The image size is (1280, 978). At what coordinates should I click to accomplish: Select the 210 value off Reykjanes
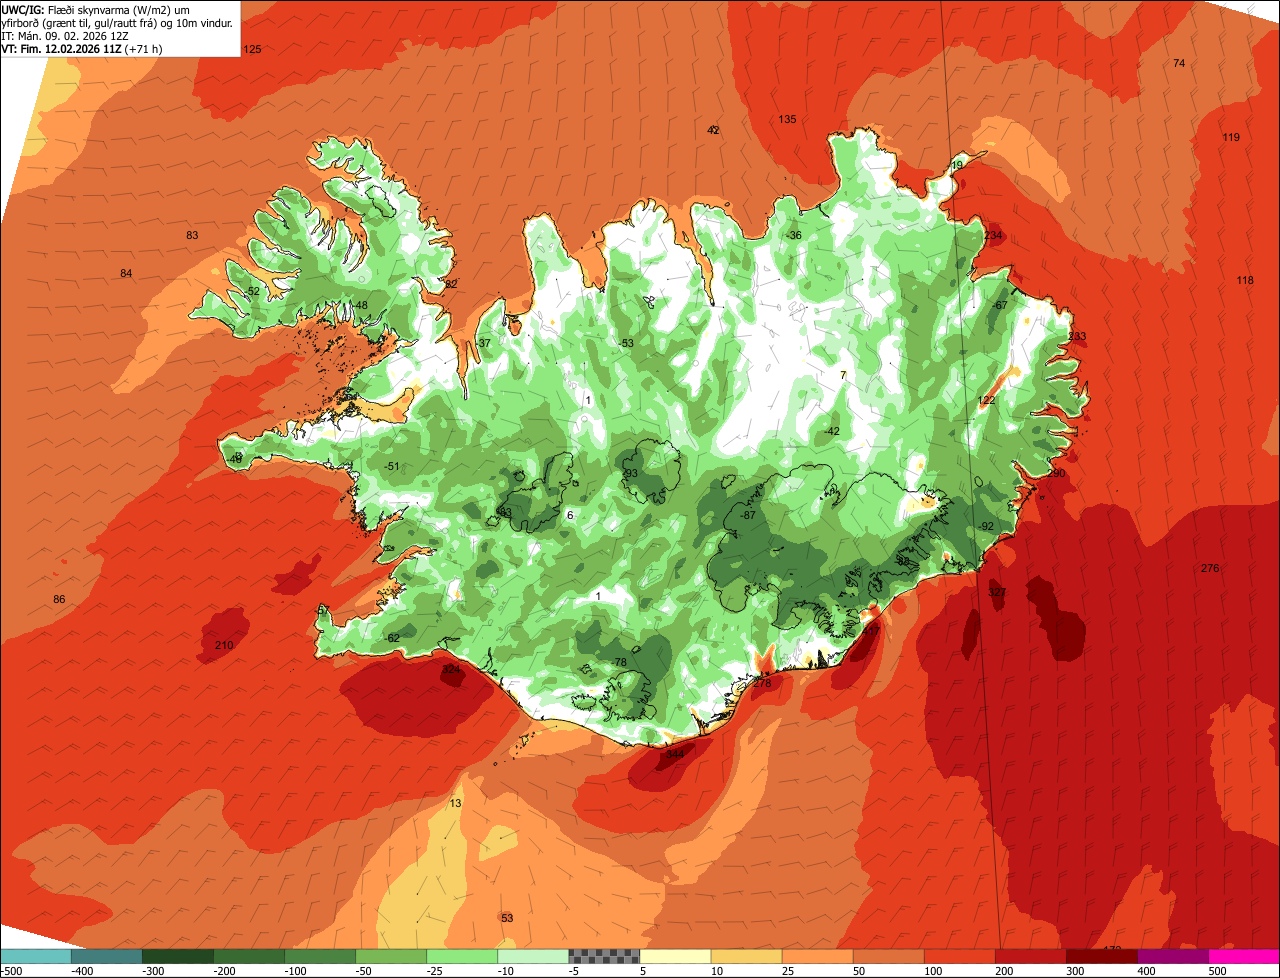pyautogui.click(x=224, y=645)
